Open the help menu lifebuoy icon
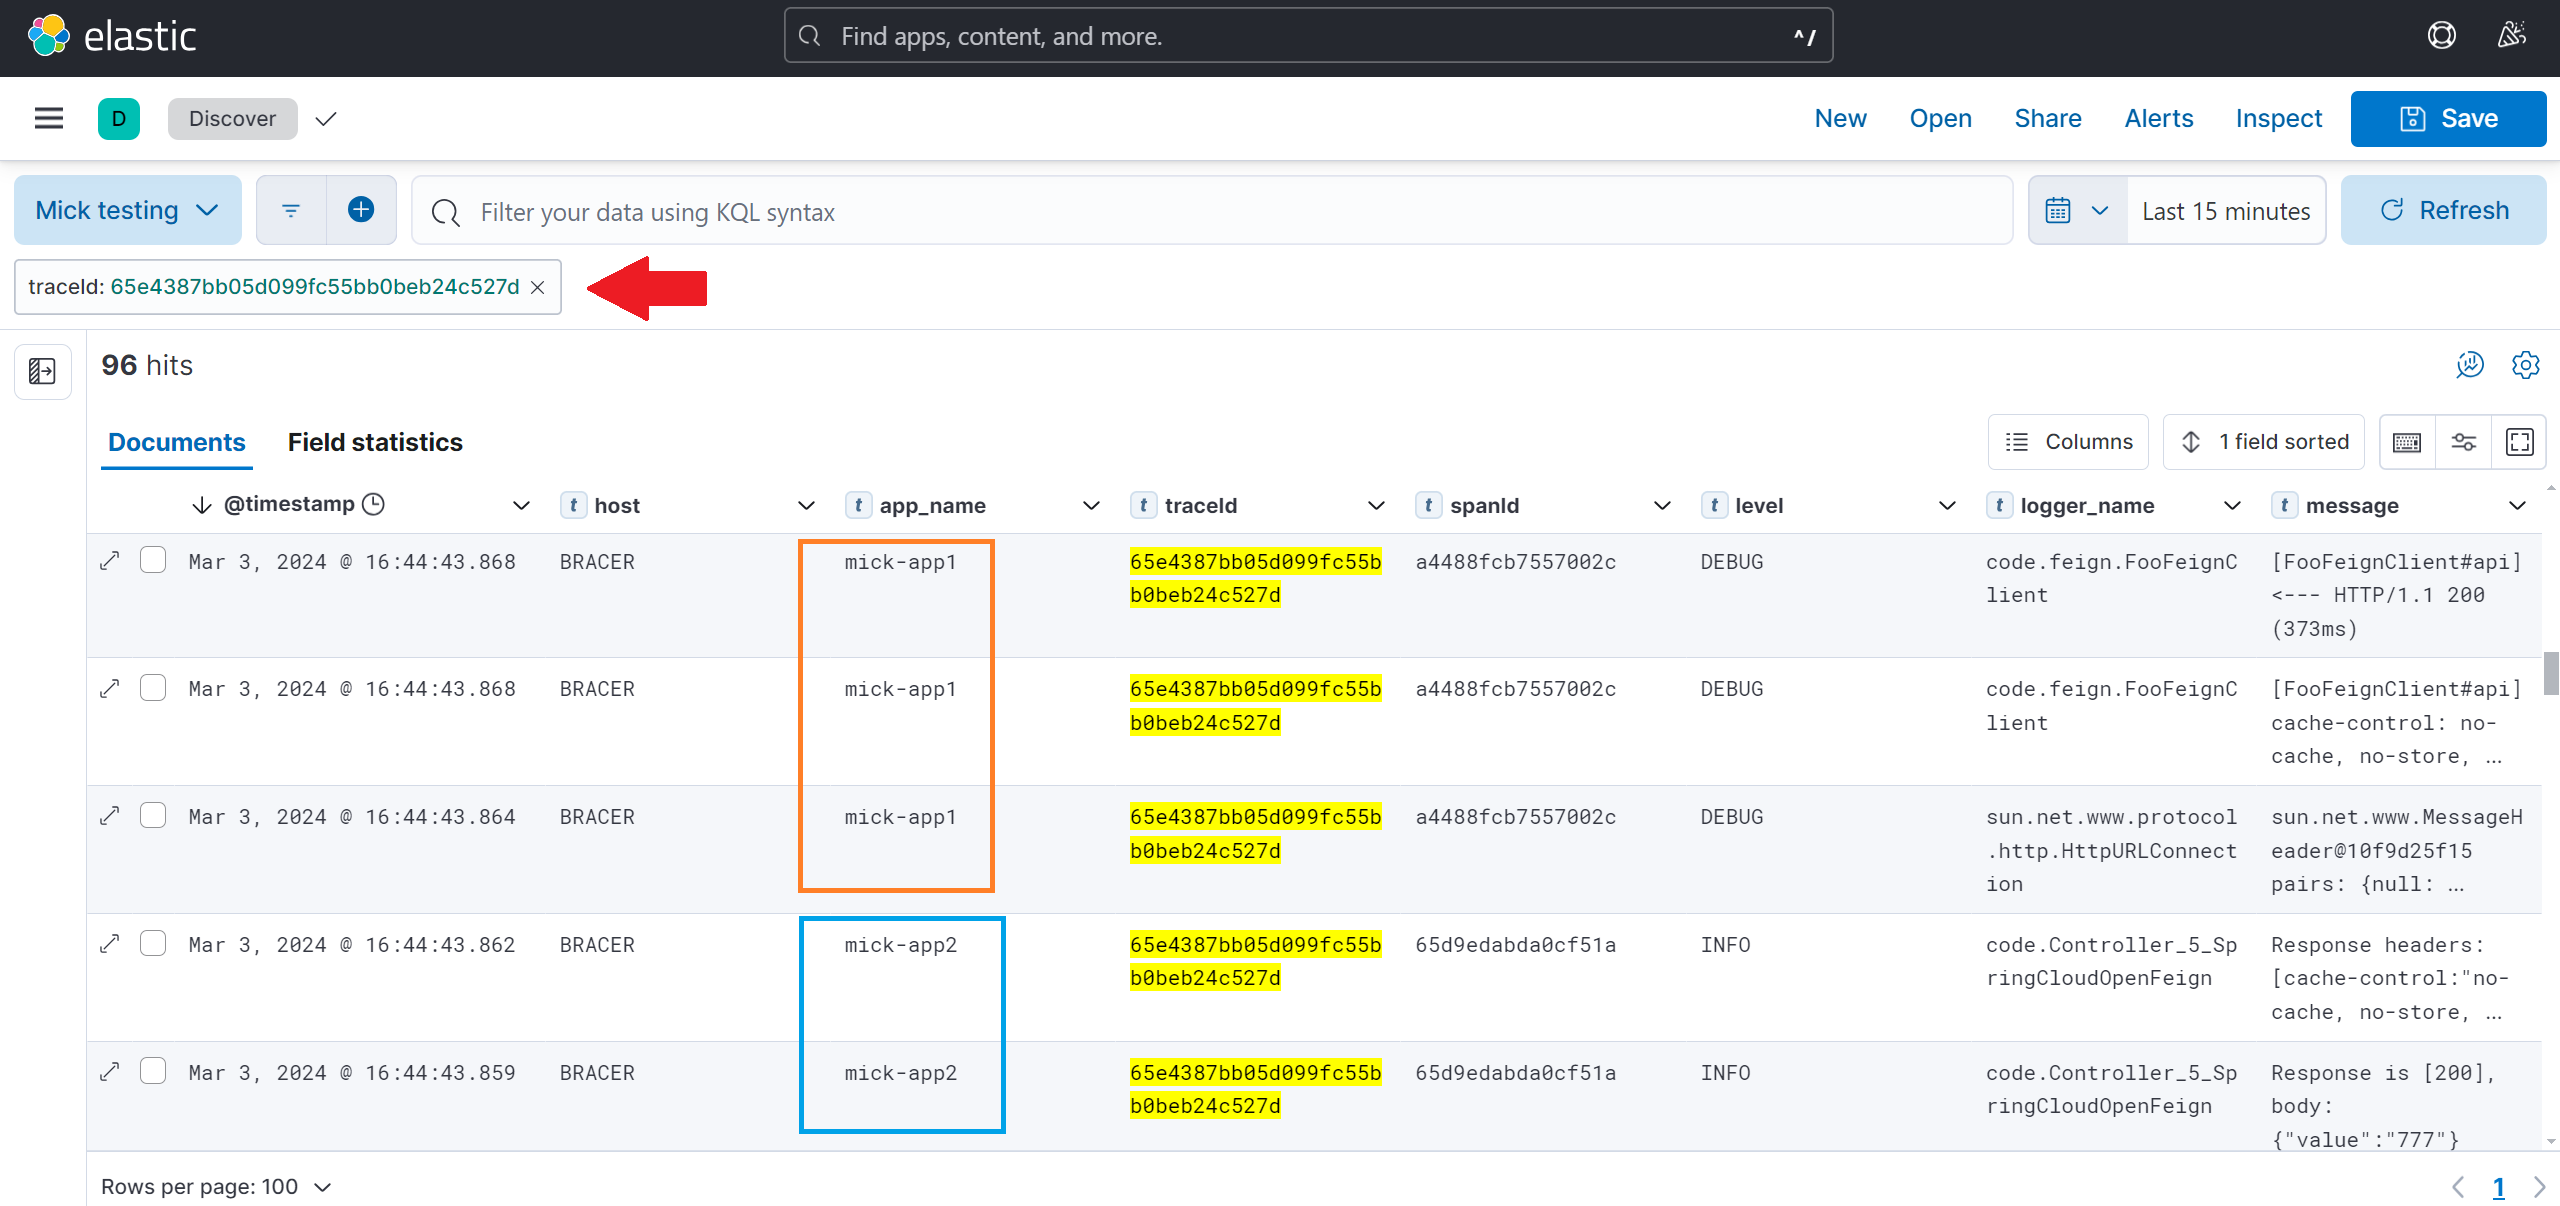2560x1206 pixels. [x=2441, y=36]
